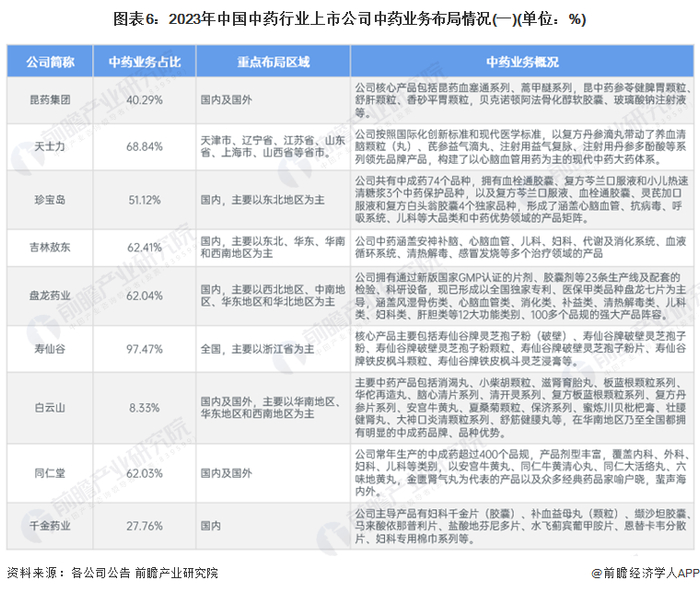
Task: Click company name '吉林敖东'
Action: (x=50, y=247)
